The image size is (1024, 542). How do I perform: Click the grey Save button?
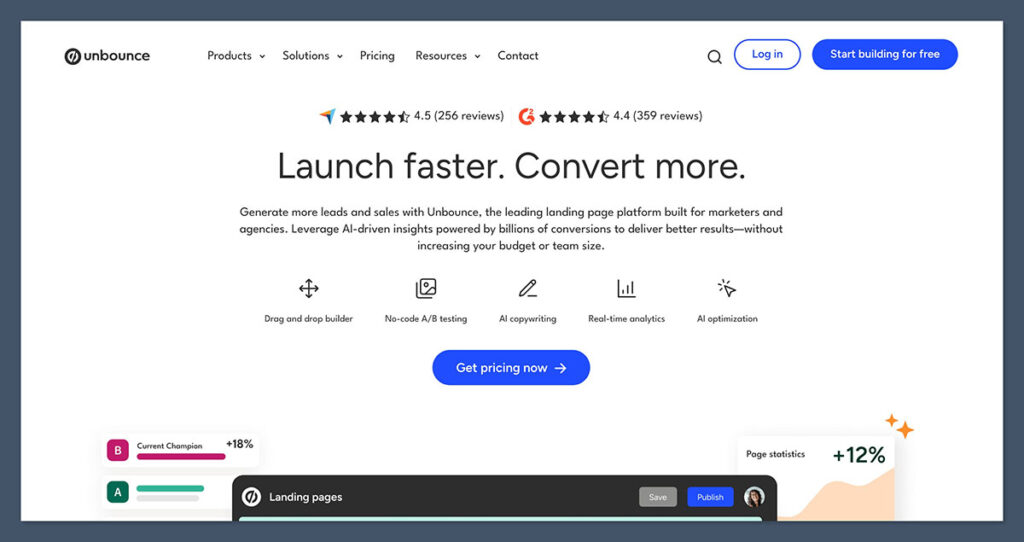tap(658, 497)
